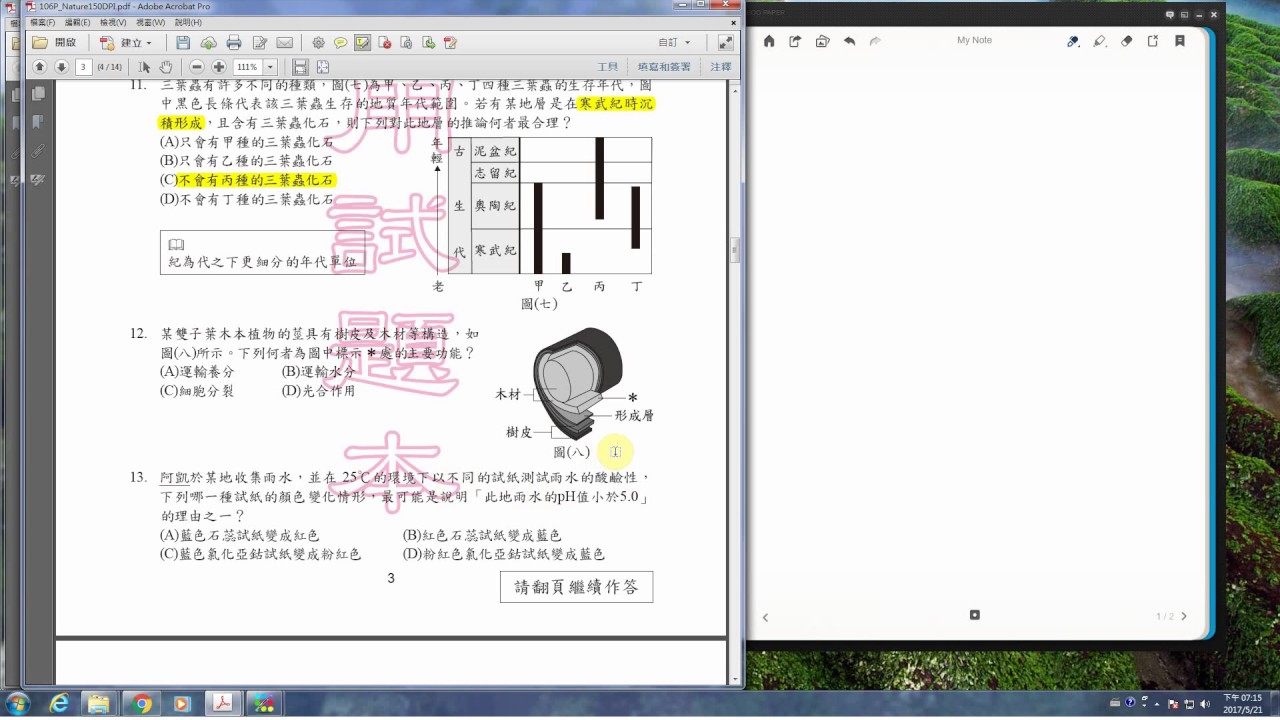The image size is (1280, 720).
Task: Select the blue pen tool in note app
Action: click(x=1073, y=41)
